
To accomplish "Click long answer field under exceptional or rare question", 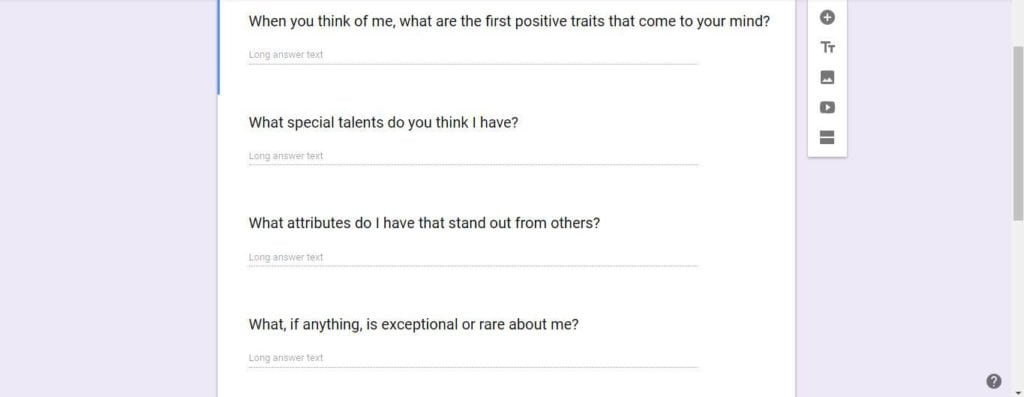I will (473, 358).
